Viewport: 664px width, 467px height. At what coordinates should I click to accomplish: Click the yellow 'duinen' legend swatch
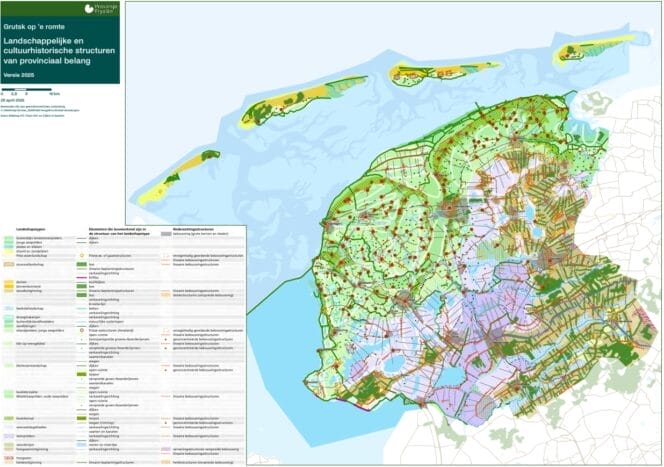(9, 282)
